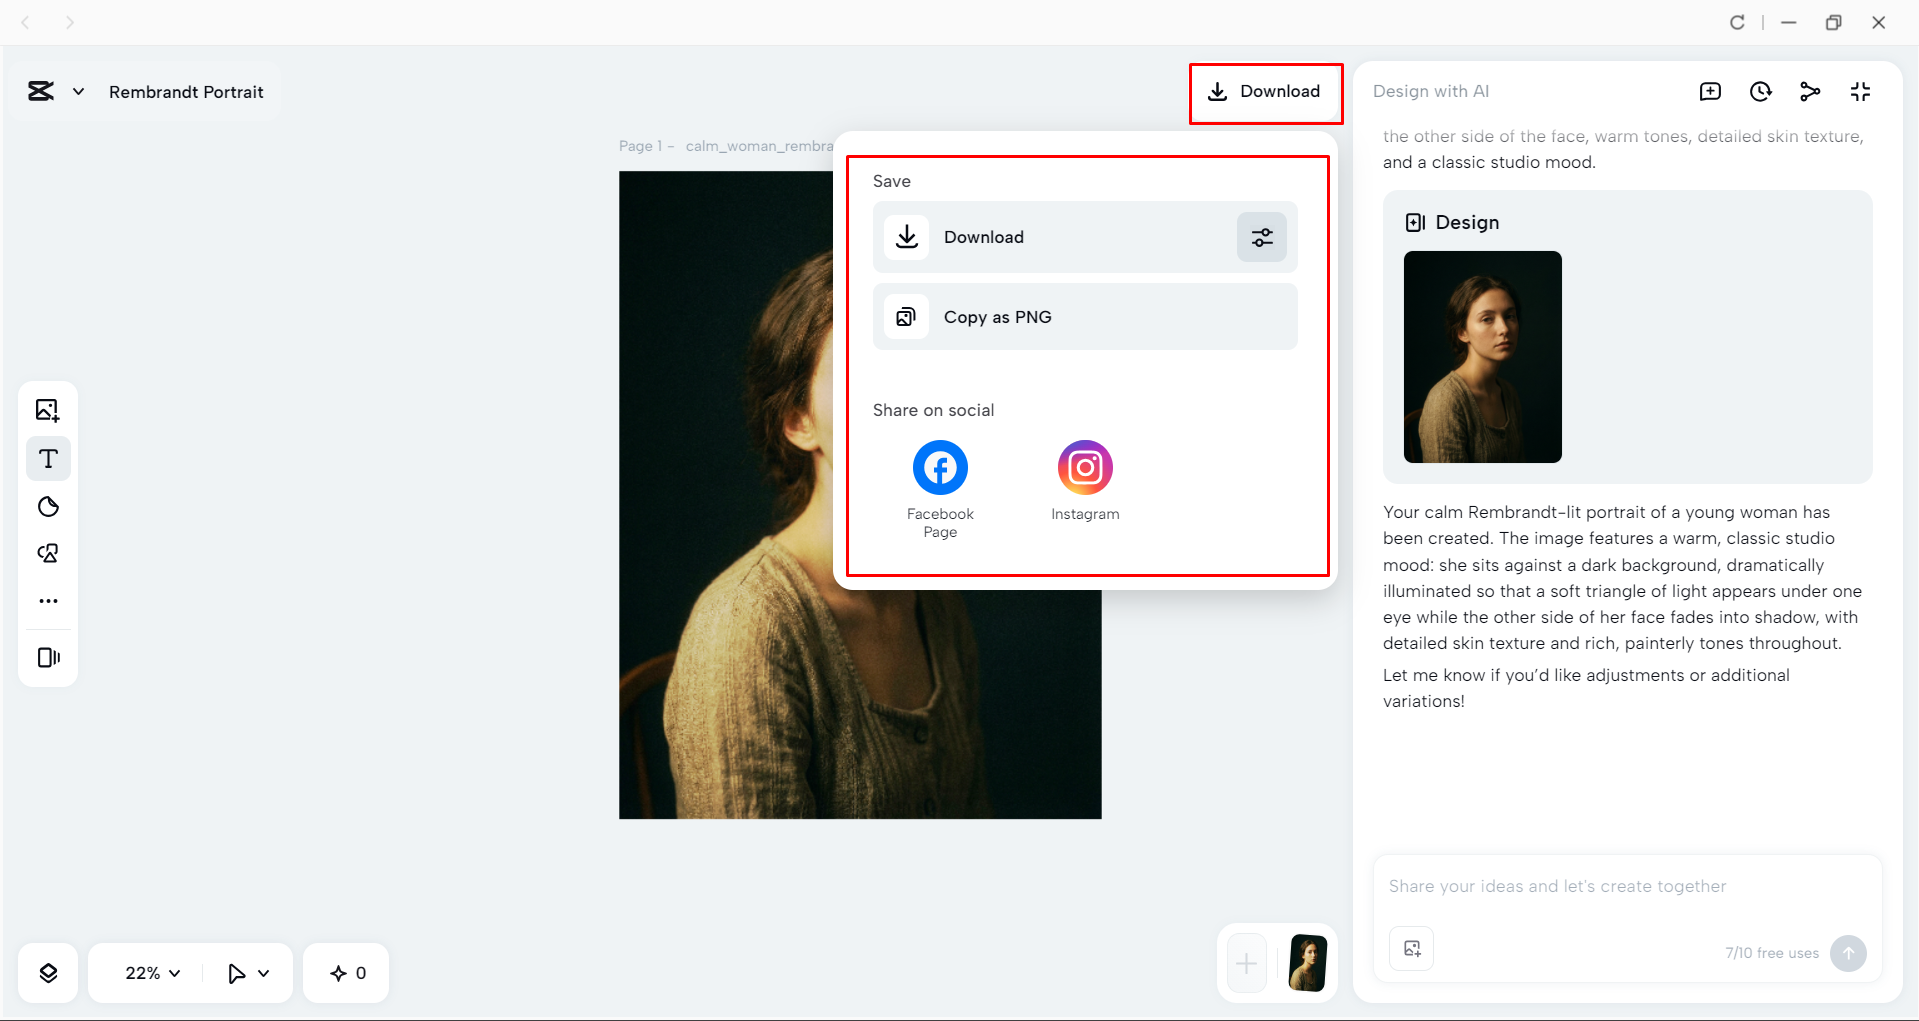Send the AI prompt with arrow button
The width and height of the screenshot is (1919, 1021).
pos(1848,953)
